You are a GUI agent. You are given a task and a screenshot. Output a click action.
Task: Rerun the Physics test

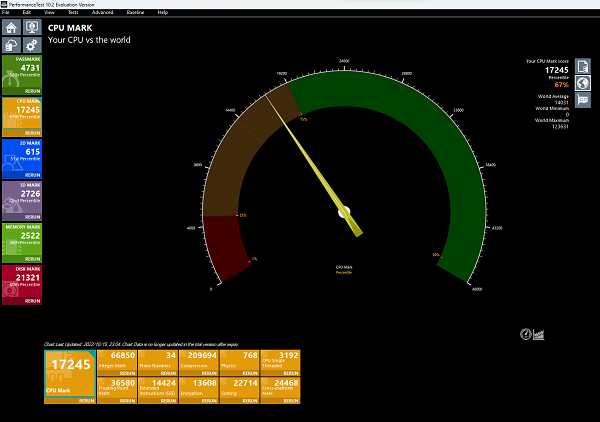tap(250, 373)
